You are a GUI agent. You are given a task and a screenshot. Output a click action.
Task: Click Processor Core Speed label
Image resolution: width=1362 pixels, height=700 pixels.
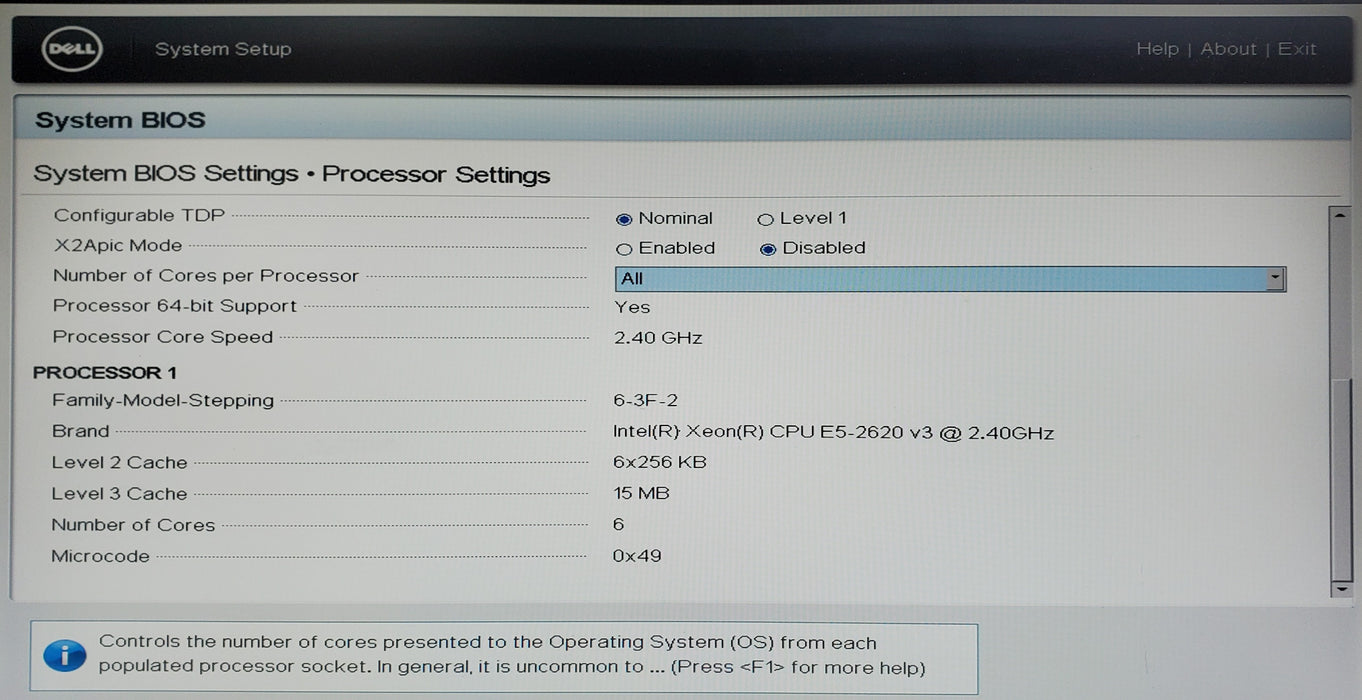(163, 337)
